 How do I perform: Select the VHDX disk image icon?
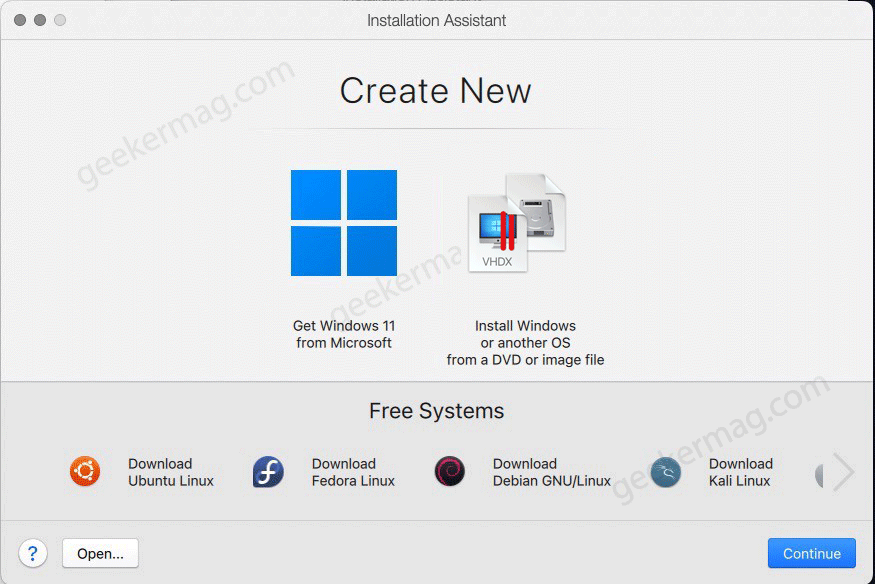click(x=517, y=223)
